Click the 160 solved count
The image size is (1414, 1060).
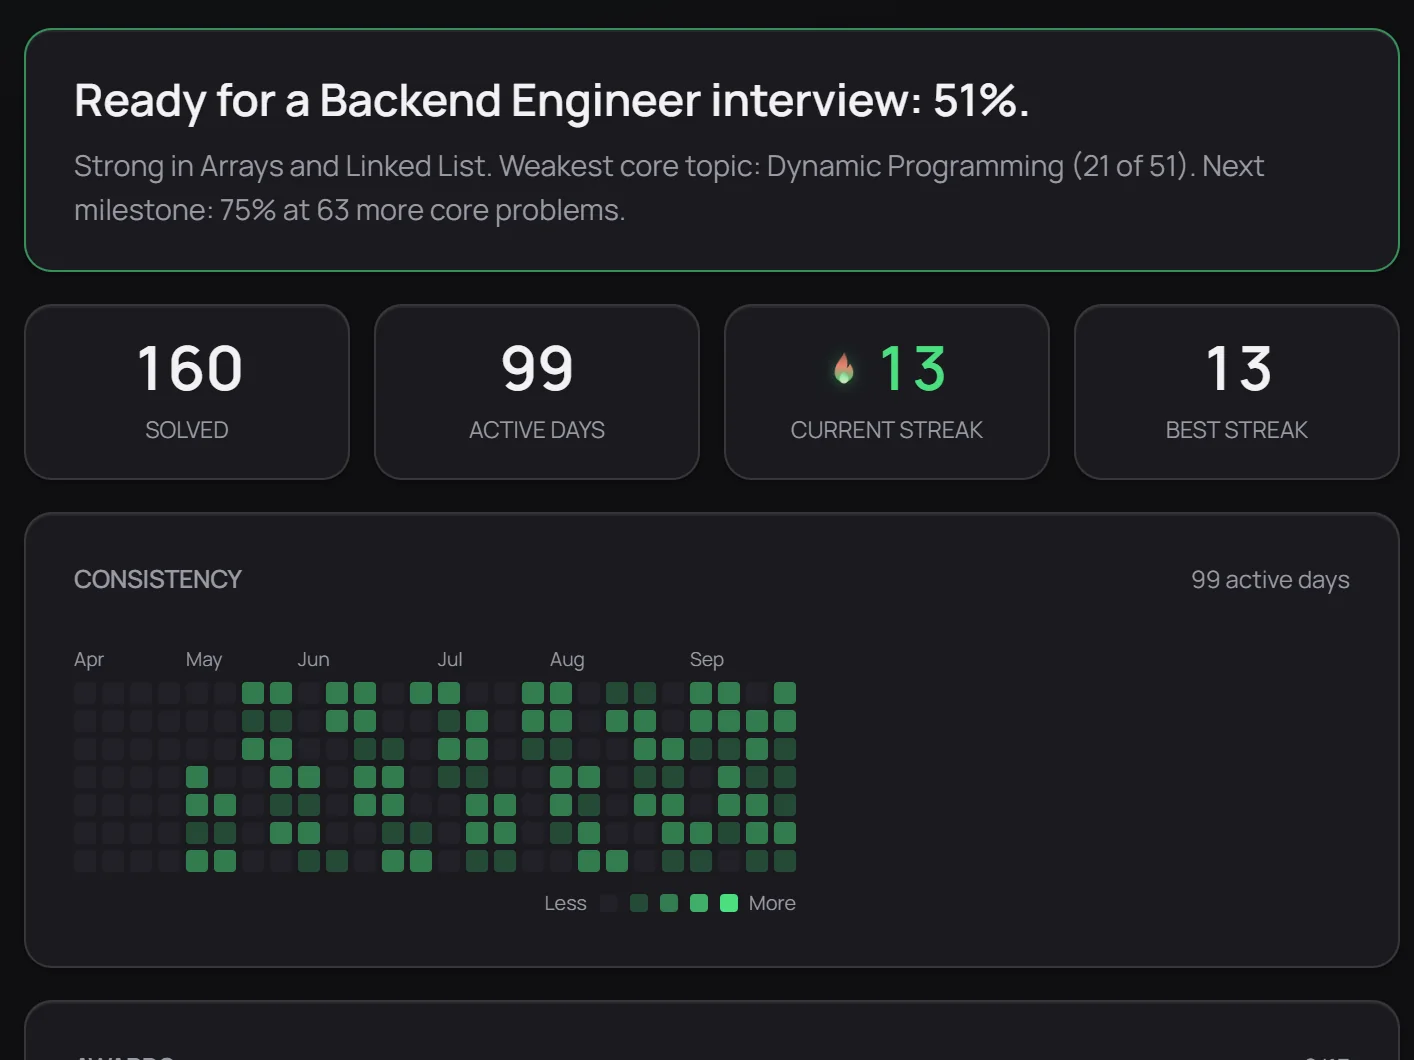[189, 368]
